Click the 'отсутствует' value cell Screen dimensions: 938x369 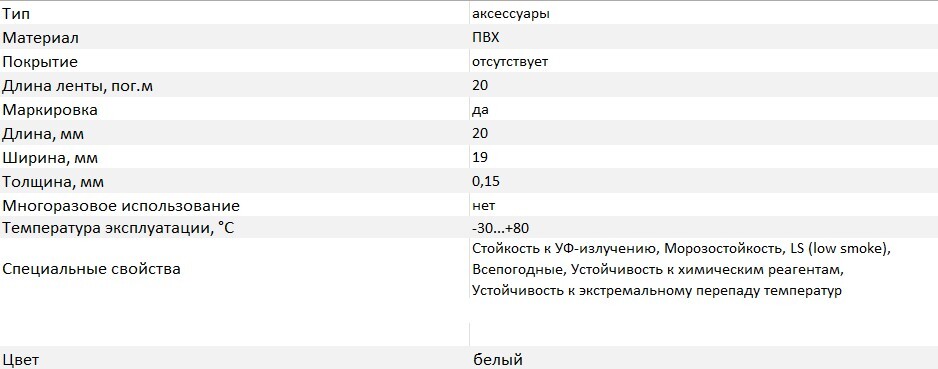510,62
